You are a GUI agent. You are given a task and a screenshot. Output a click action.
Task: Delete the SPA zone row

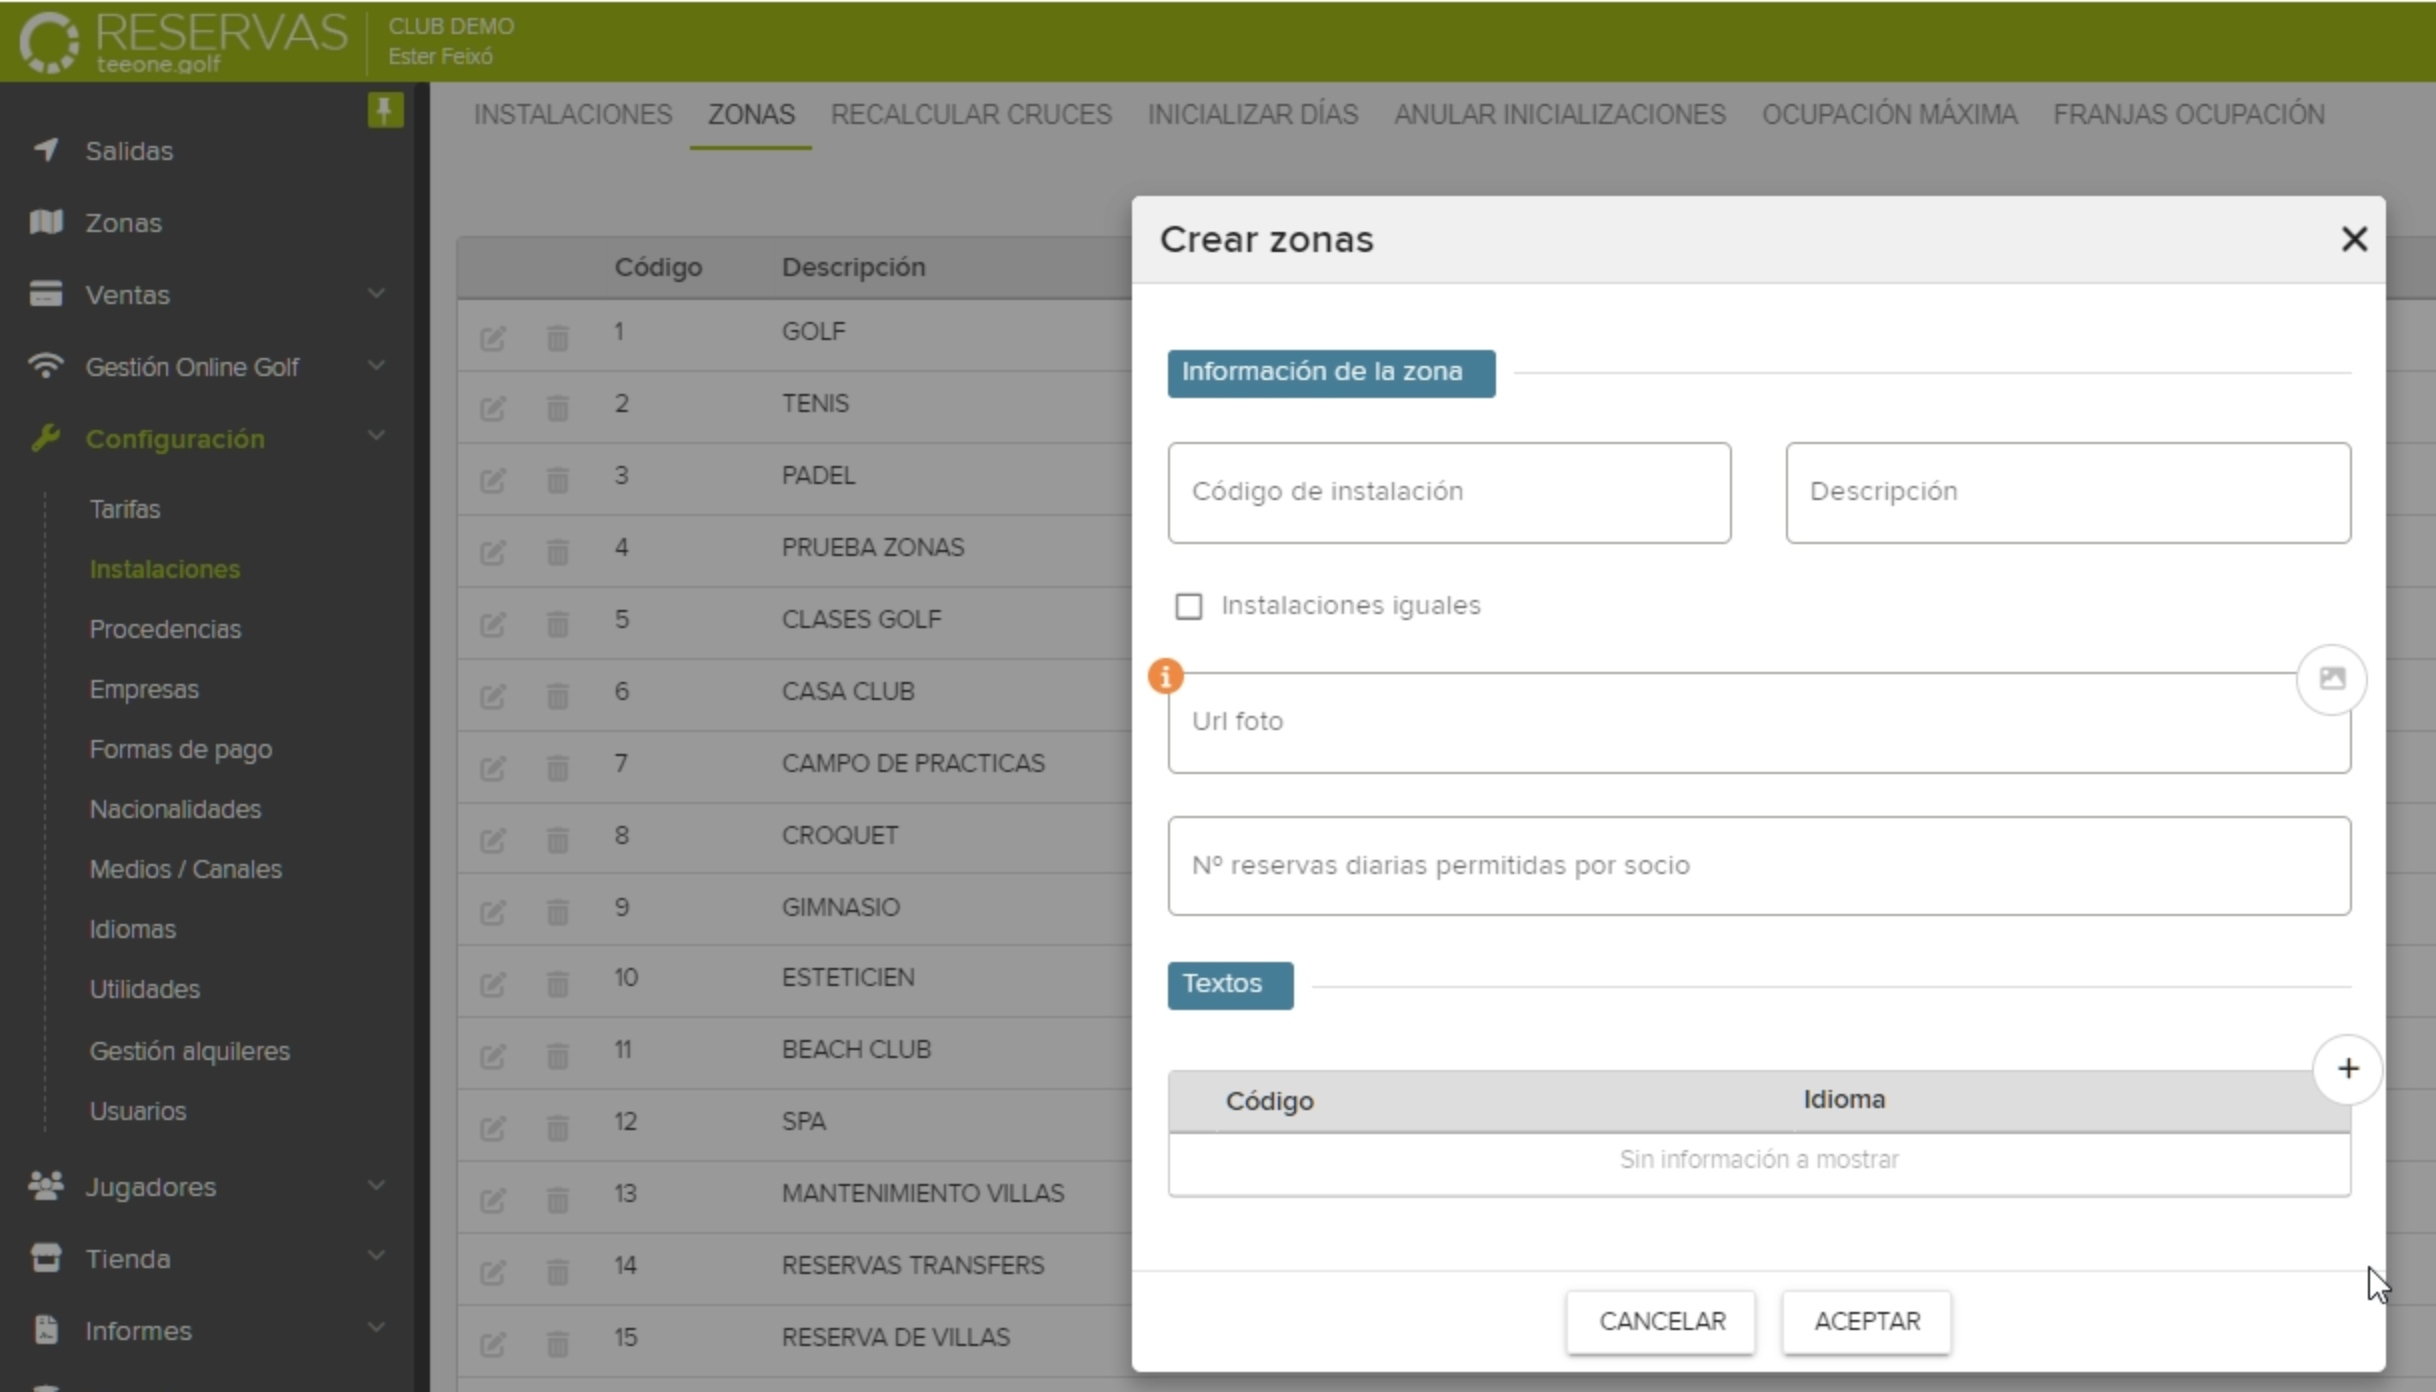tap(558, 1128)
